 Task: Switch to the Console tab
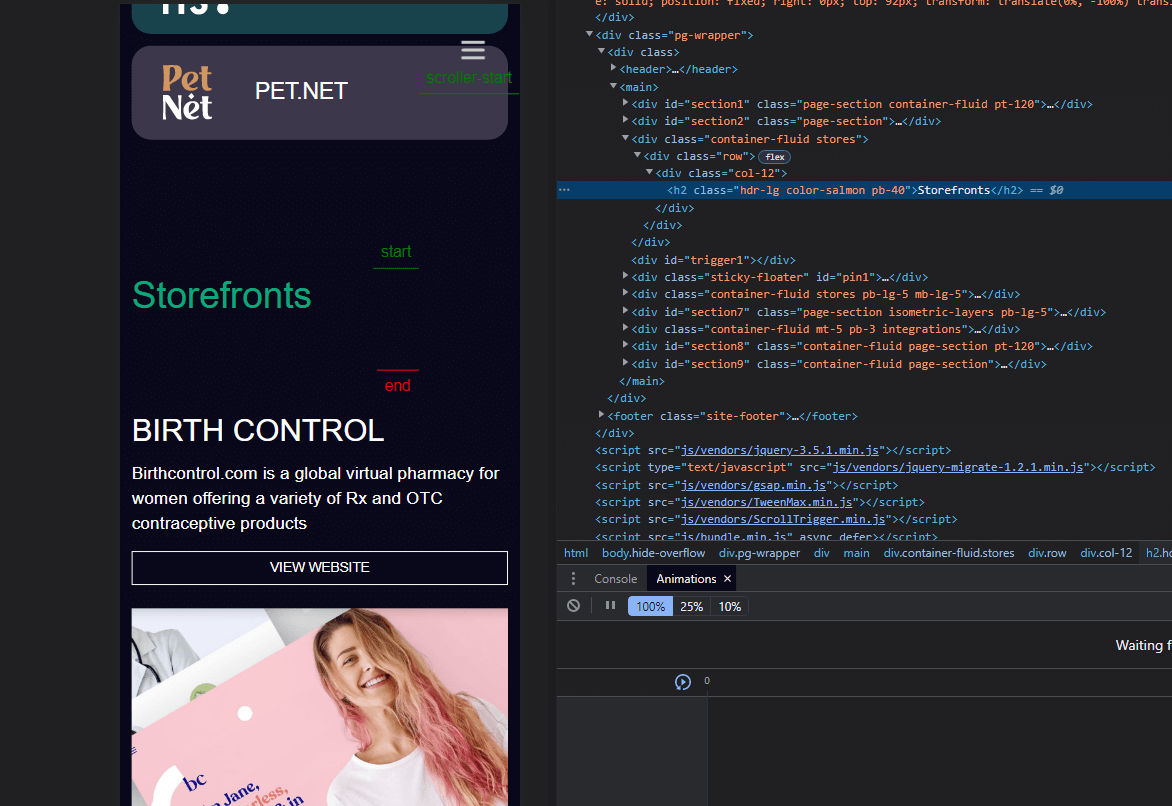click(x=615, y=578)
